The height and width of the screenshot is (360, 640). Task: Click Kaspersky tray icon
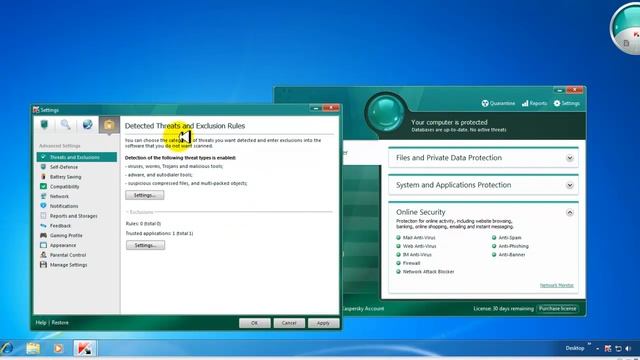608,348
